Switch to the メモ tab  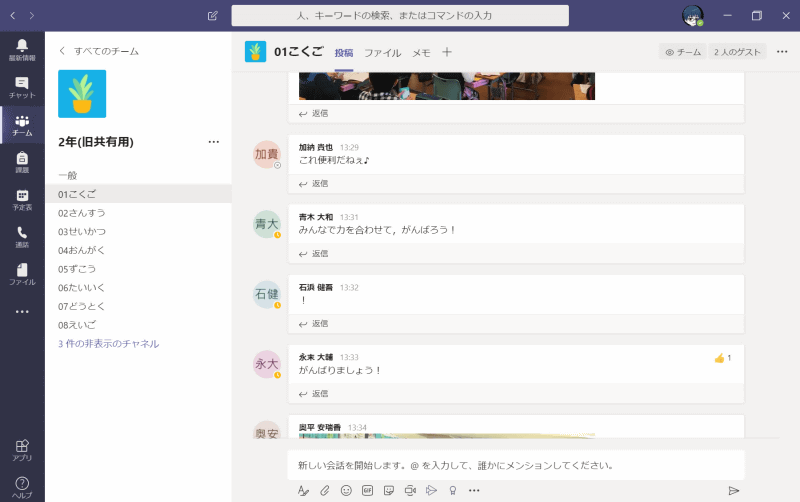tap(421, 53)
